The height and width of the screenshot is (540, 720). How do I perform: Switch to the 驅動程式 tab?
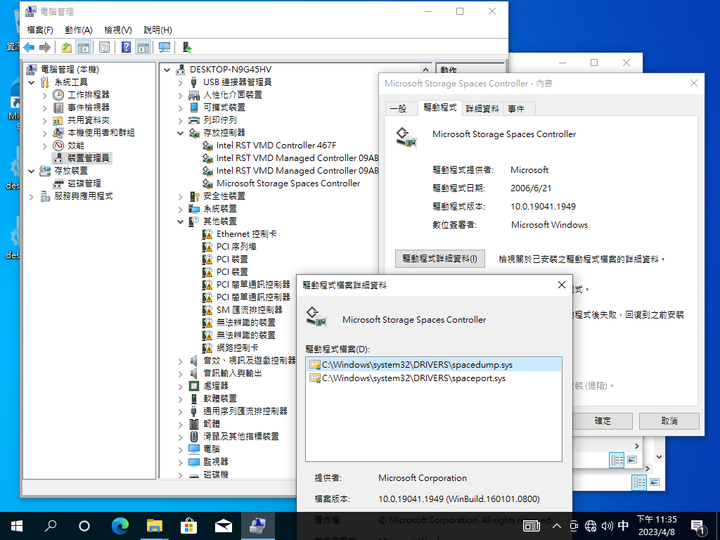[439, 107]
